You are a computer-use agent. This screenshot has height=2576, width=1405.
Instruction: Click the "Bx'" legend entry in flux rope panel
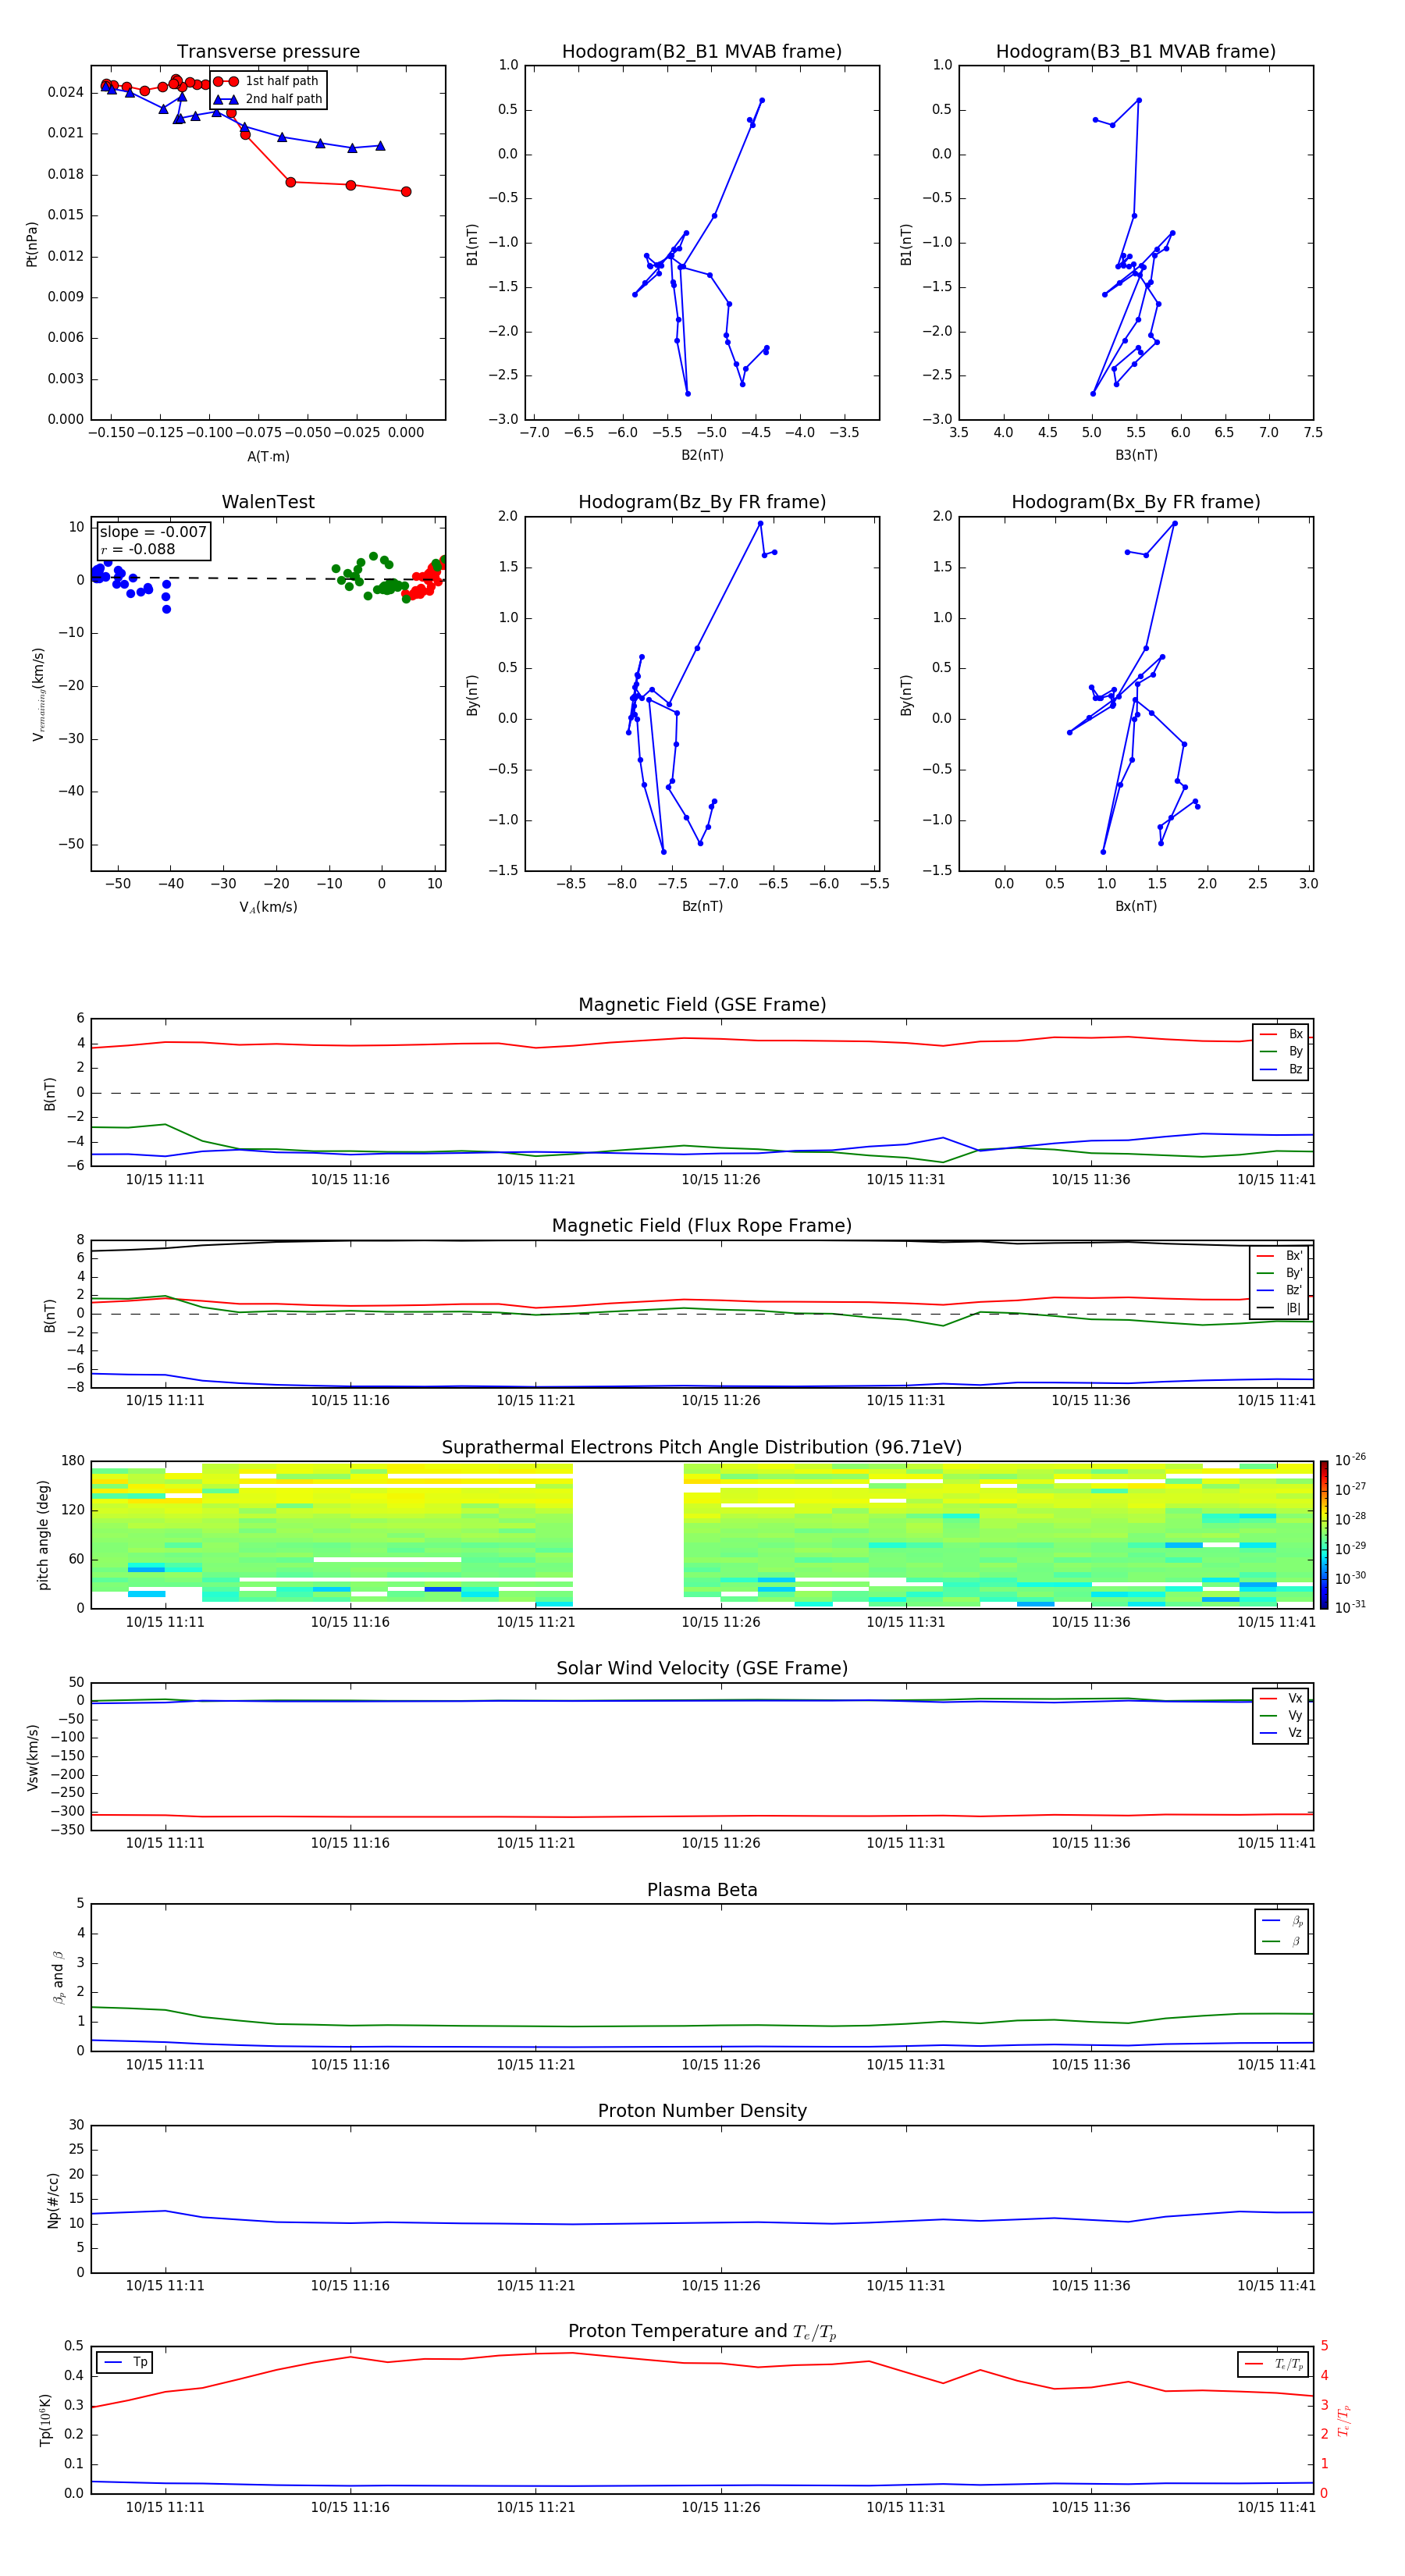coord(1280,1256)
